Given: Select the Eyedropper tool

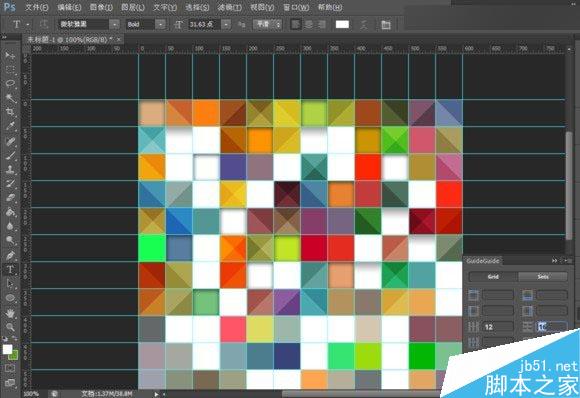Looking at the screenshot, I should point(10,126).
